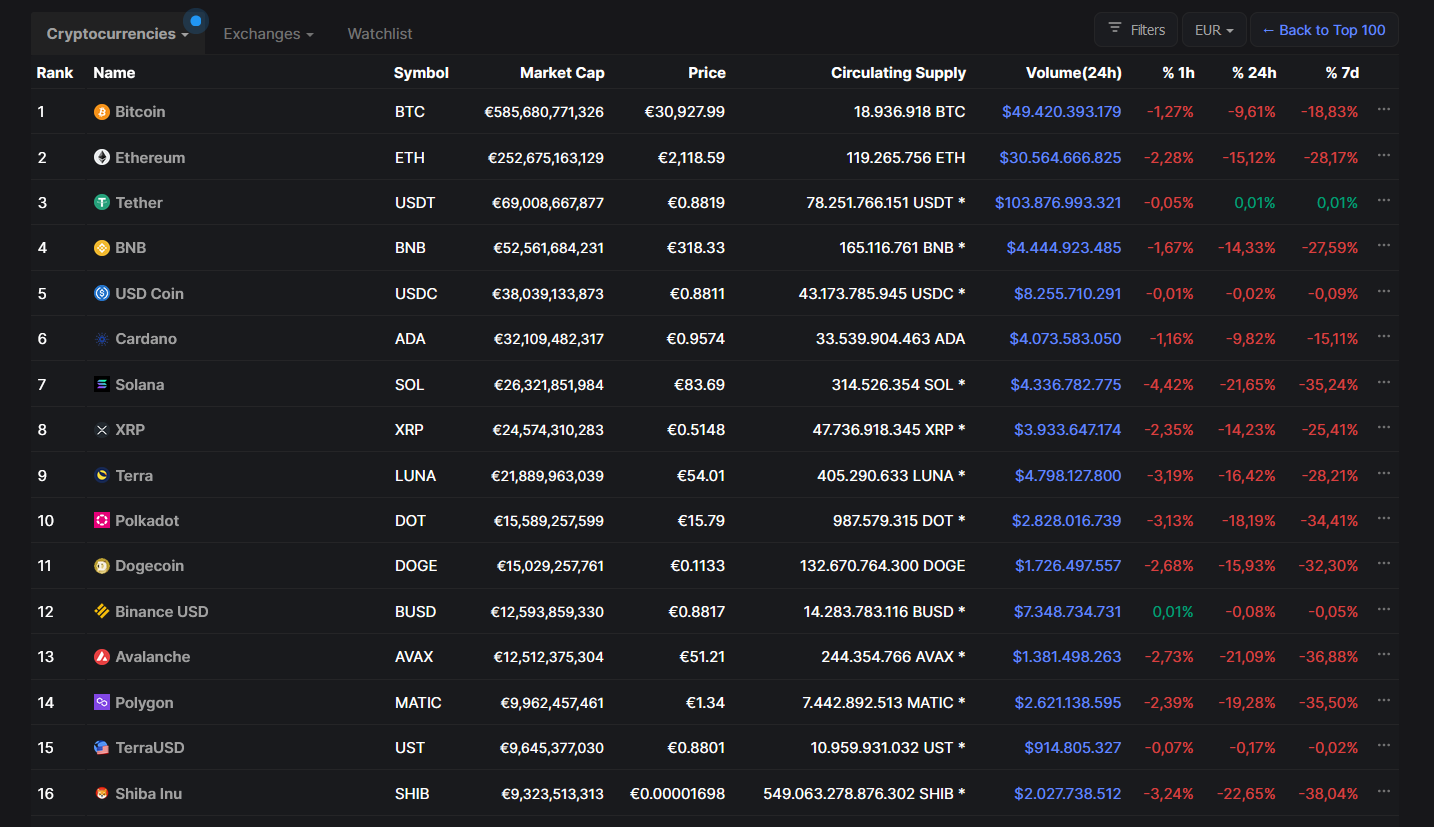Open Polygon 24h volume link $2.621.138.595
Viewport: 1434px width, 827px height.
pos(1068,703)
